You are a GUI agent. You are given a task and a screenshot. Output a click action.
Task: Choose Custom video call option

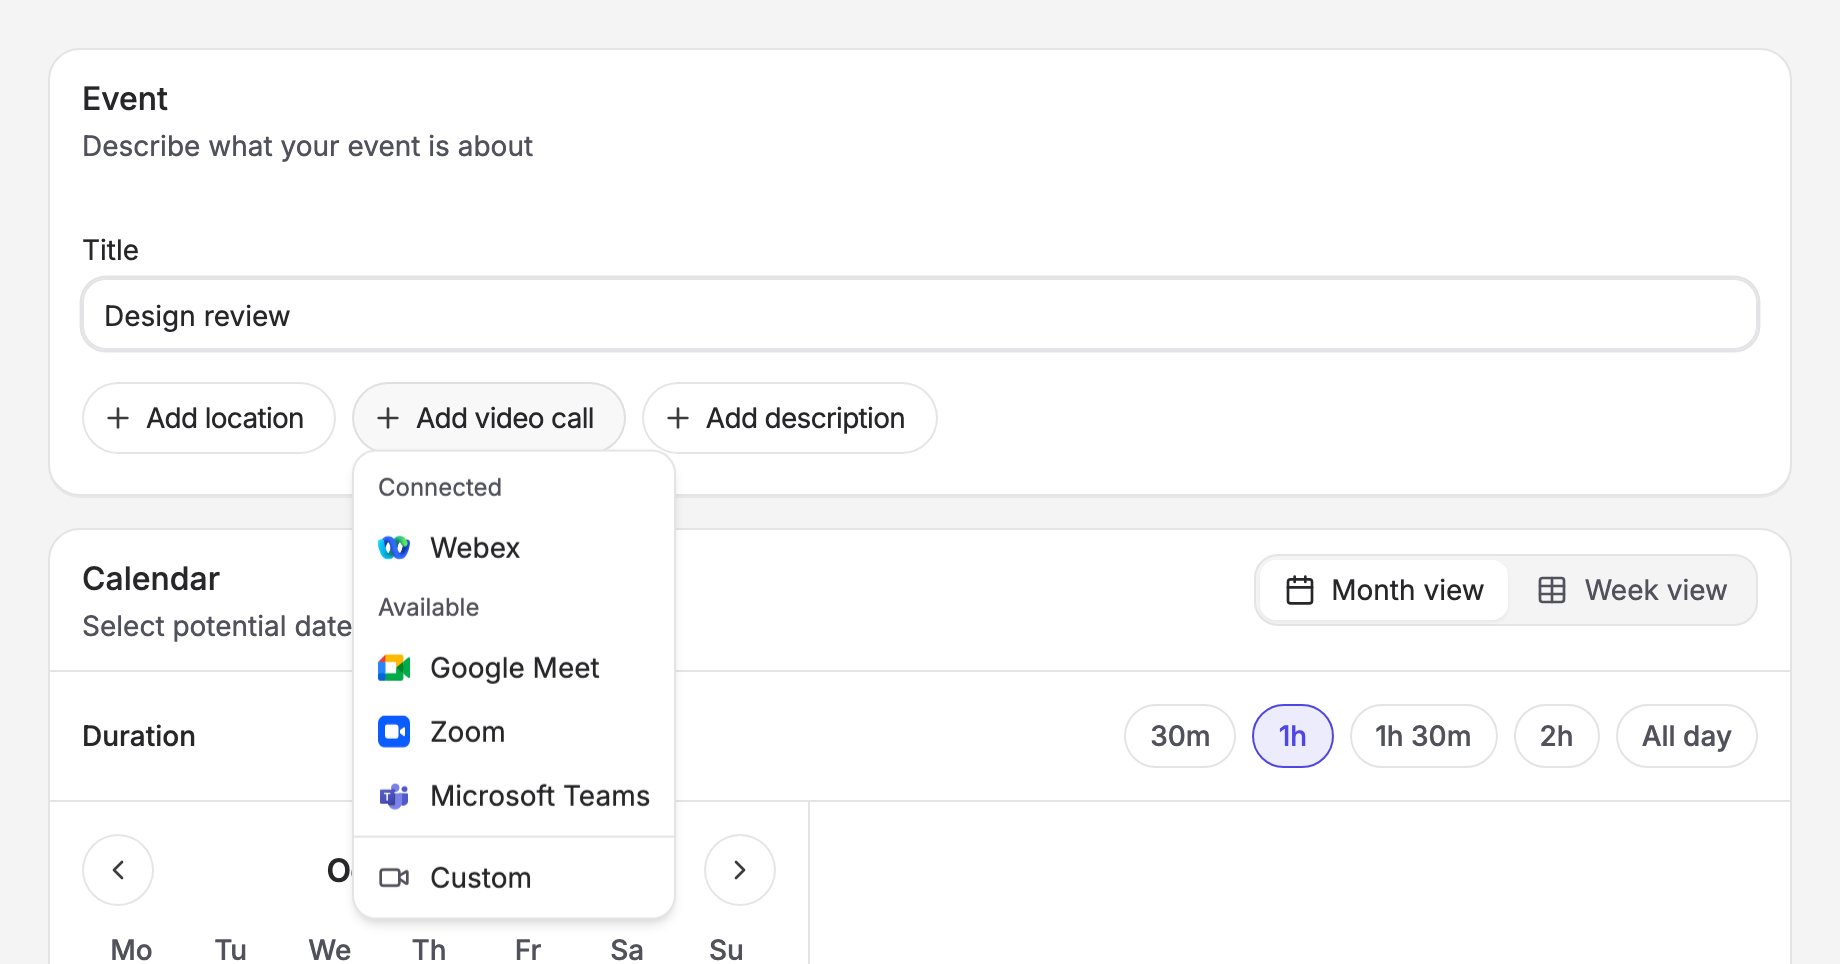click(x=514, y=878)
